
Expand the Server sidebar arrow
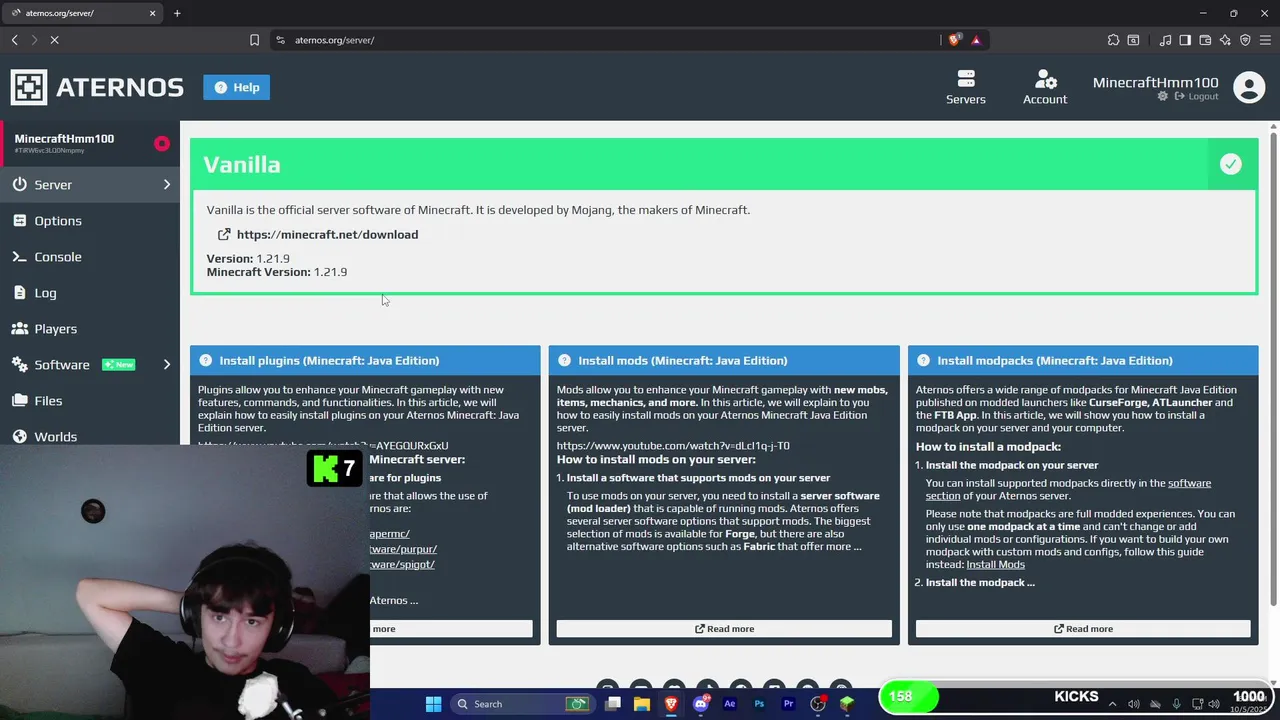point(167,184)
